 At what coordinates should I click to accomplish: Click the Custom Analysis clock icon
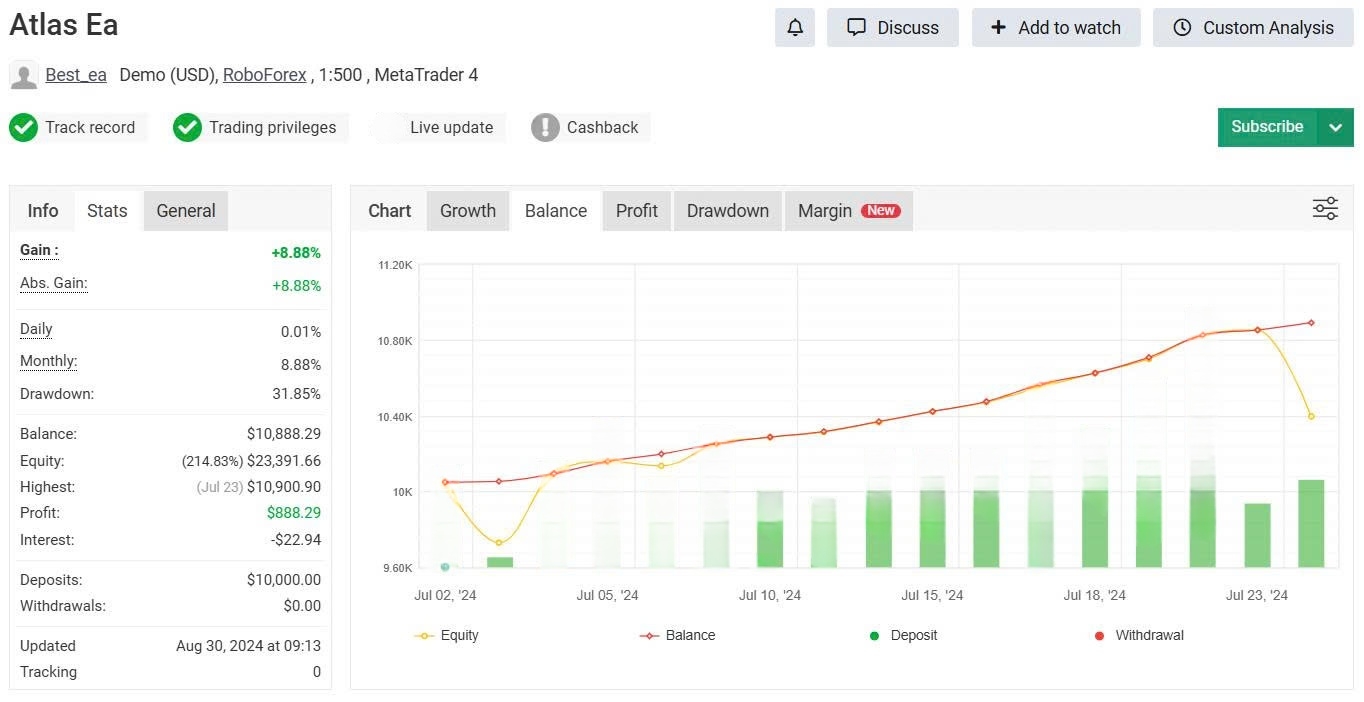point(1182,28)
